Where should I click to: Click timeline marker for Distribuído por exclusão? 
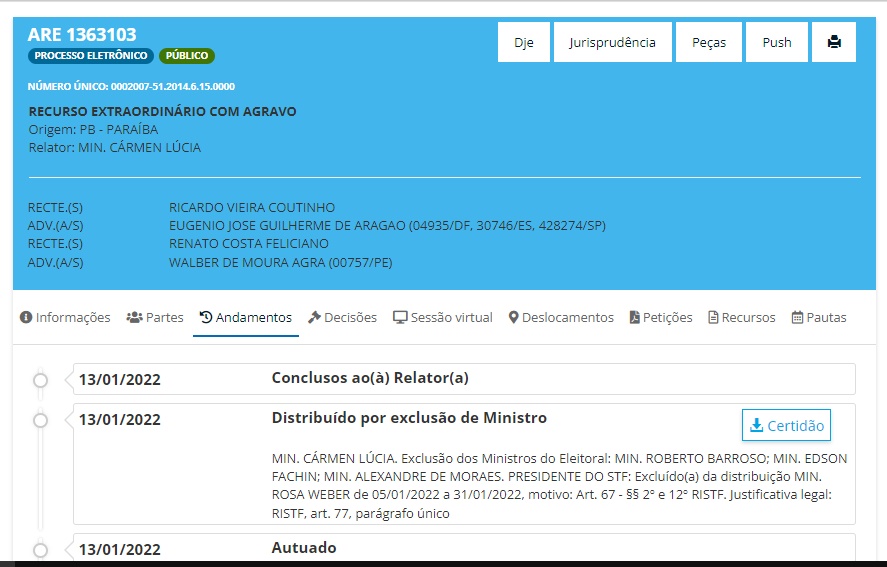pos(40,420)
